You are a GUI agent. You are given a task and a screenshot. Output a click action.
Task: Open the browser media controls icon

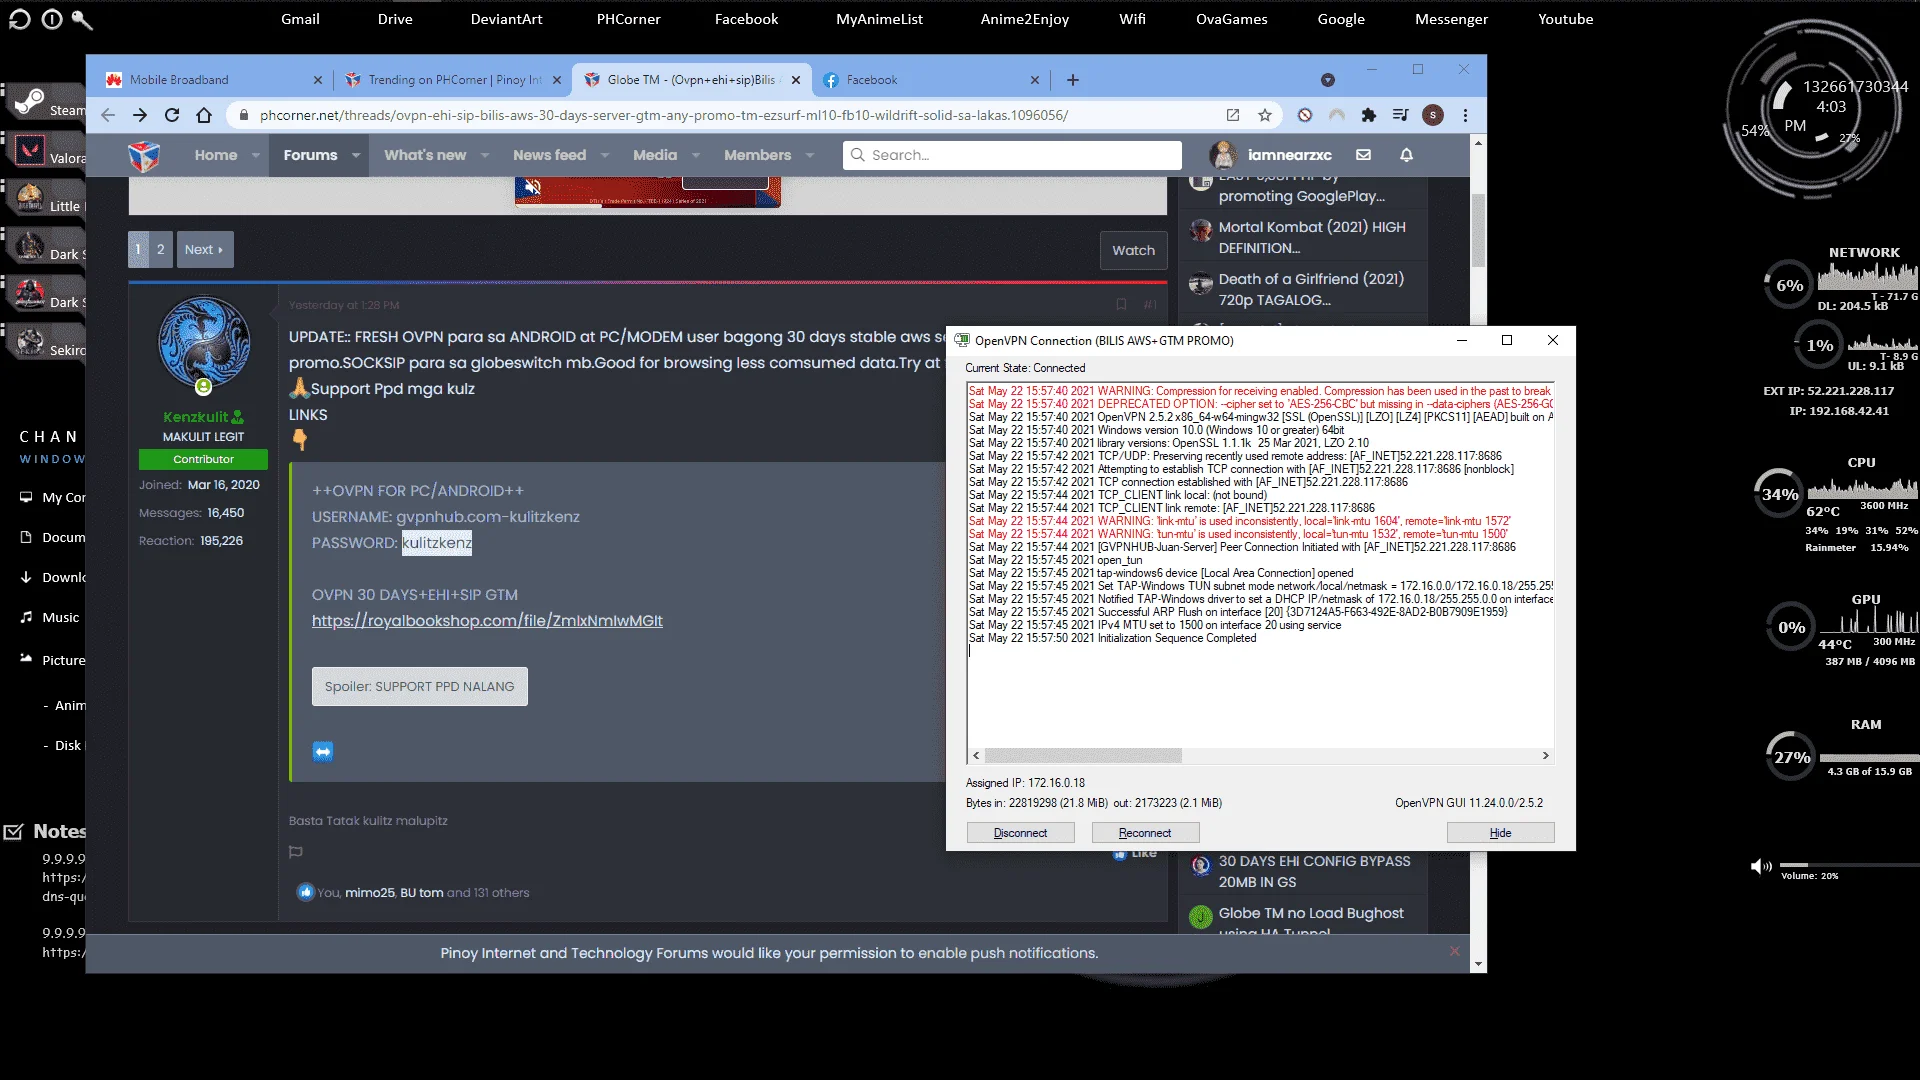[x=1401, y=115]
